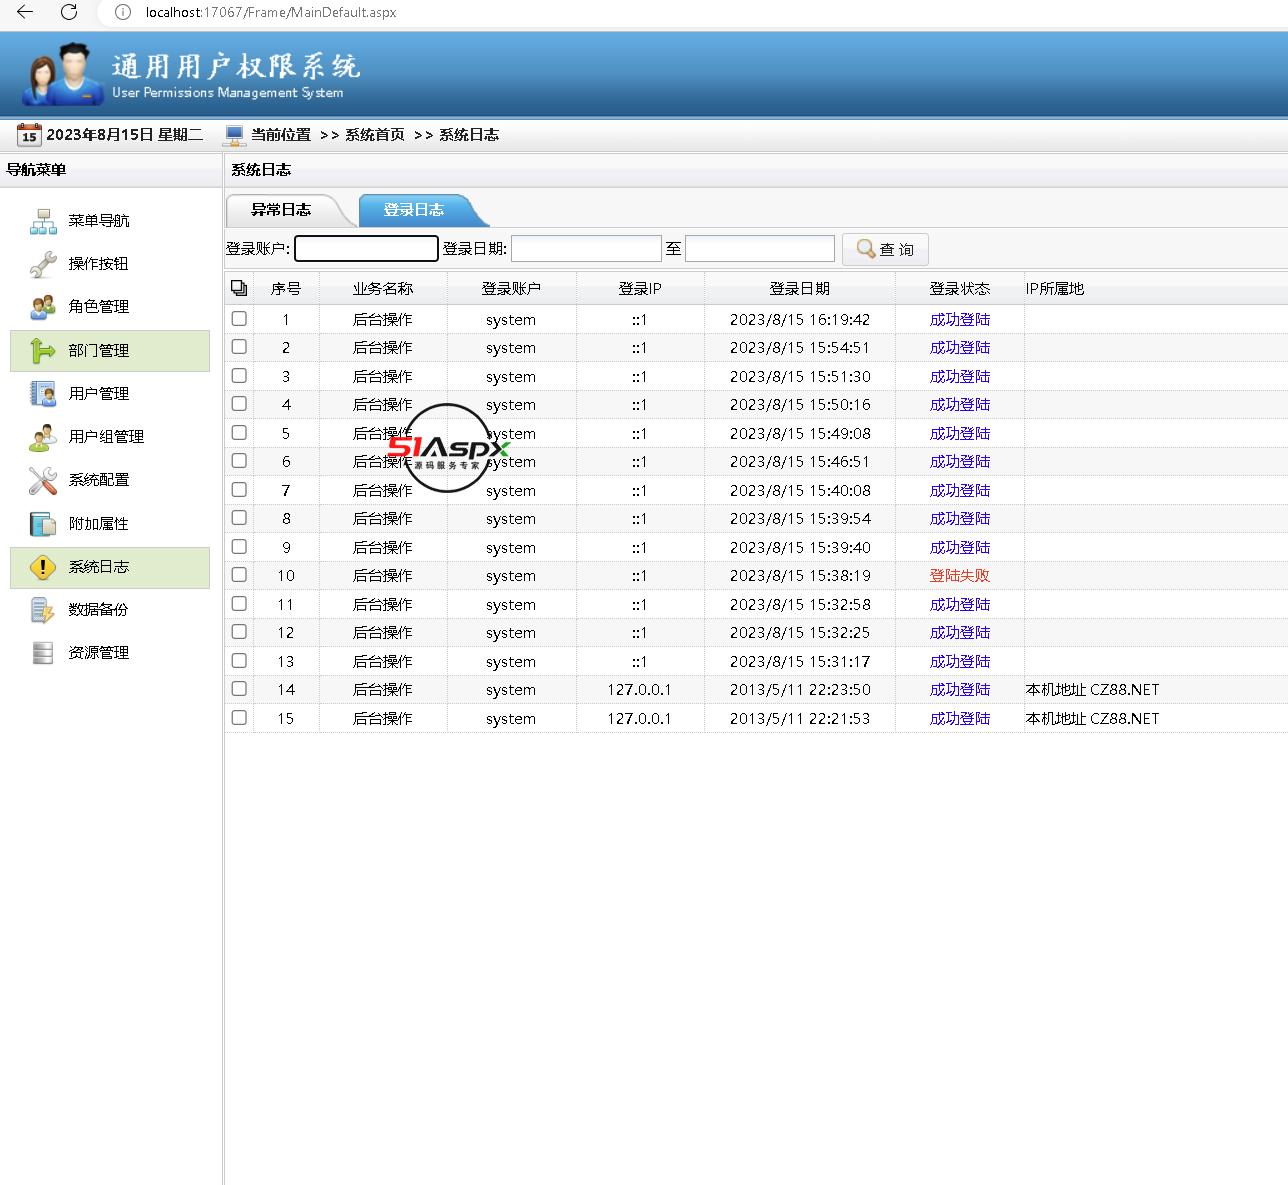
Task: Select the checkbox for row 15
Action: coord(239,718)
